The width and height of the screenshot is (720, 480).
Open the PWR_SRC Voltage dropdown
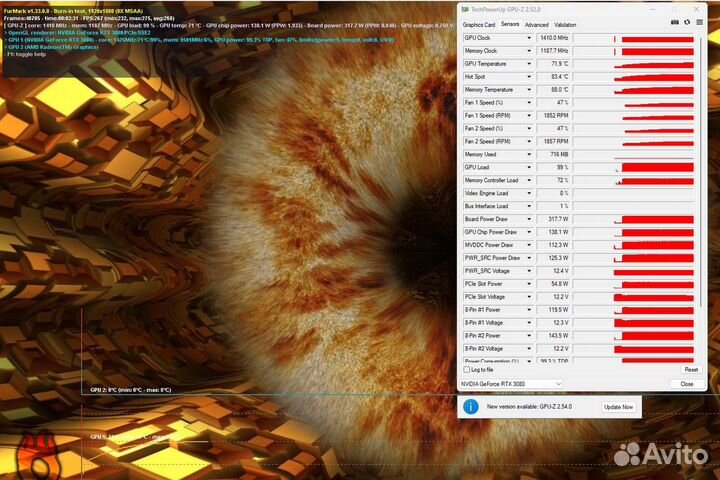click(x=529, y=271)
